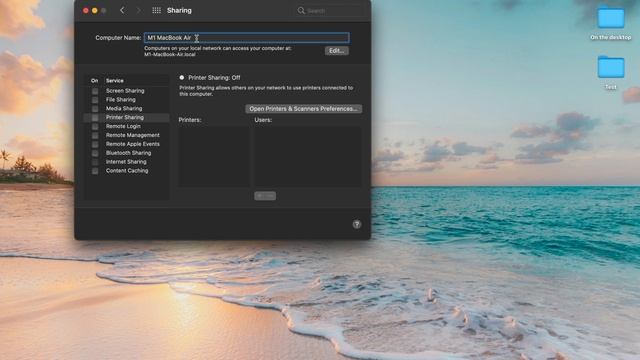
Task: Open the 'On the desktop' folder
Action: [611, 24]
